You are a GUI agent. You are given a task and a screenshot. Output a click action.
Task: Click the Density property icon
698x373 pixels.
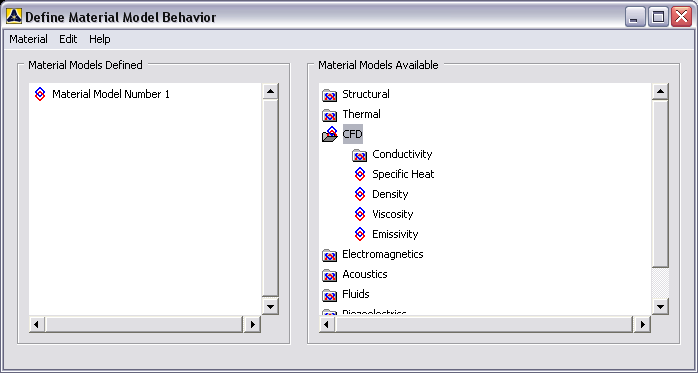[x=360, y=194]
